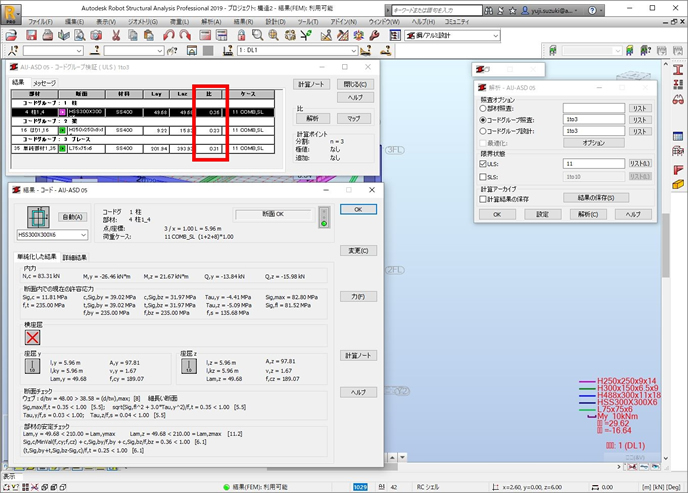Screen dimensions: 688x493
Task: Click the load case selection icon beside 1 : DL1
Action: point(228,51)
